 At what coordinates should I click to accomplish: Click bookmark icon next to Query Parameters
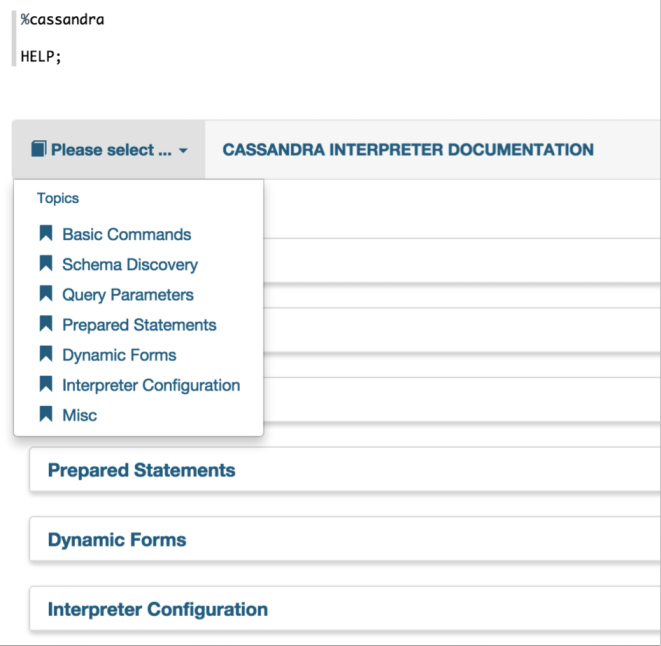(45, 294)
